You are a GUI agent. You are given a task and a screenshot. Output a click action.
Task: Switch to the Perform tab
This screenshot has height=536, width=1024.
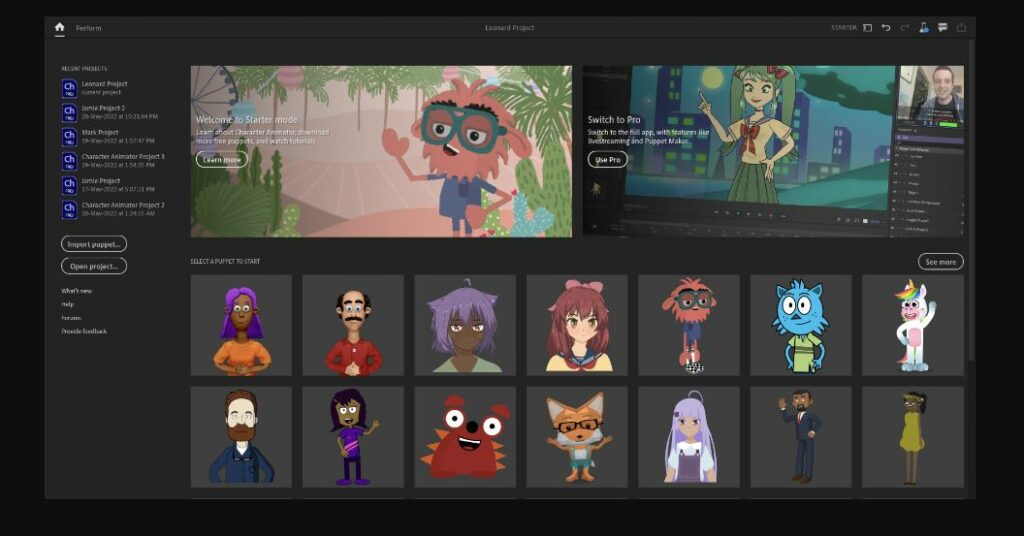(88, 28)
